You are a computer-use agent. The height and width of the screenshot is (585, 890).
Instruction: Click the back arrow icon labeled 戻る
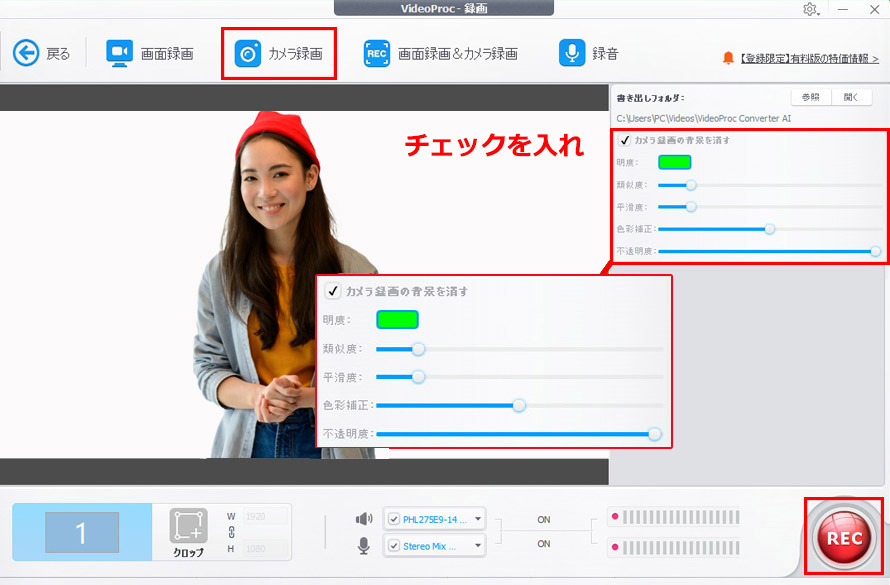[x=25, y=53]
